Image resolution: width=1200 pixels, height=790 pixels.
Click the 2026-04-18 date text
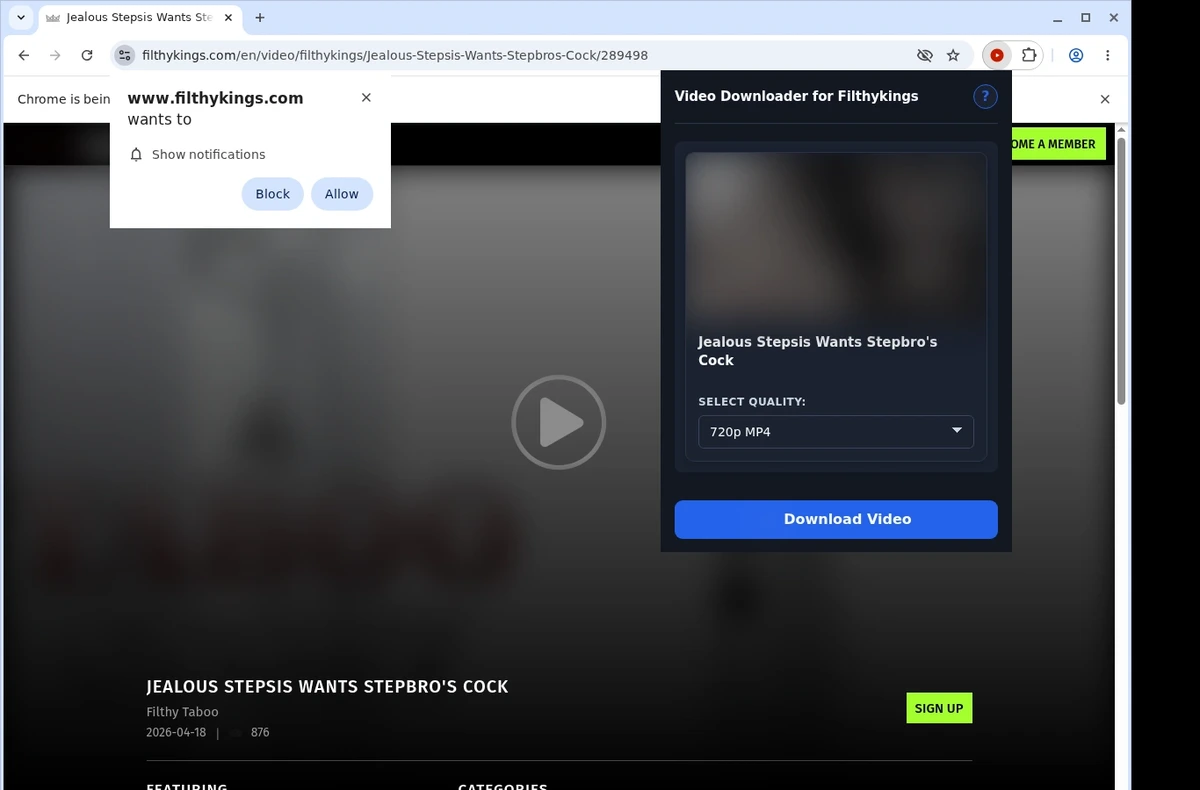click(176, 732)
